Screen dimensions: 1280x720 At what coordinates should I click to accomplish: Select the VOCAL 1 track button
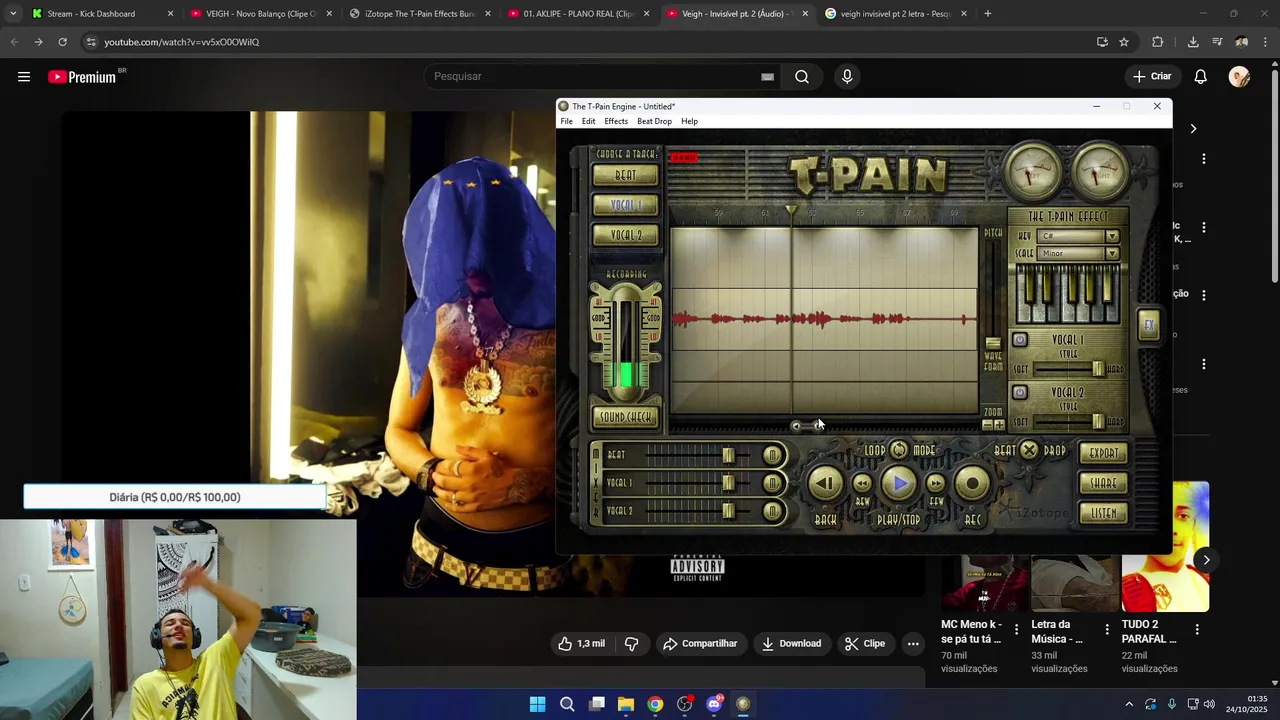[625, 205]
